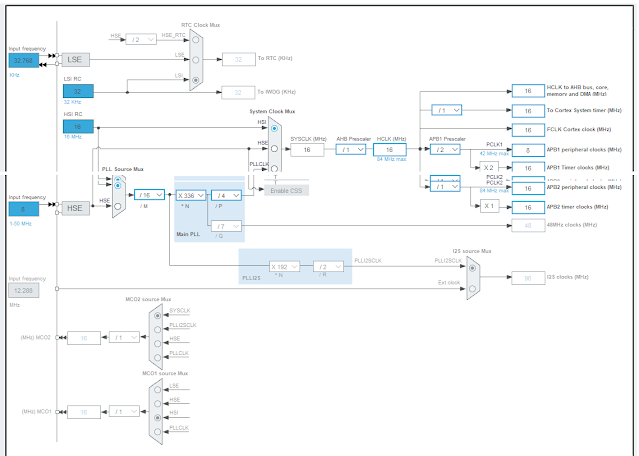
Task: Click the 48MHz clocks output value
Action: 528,225
